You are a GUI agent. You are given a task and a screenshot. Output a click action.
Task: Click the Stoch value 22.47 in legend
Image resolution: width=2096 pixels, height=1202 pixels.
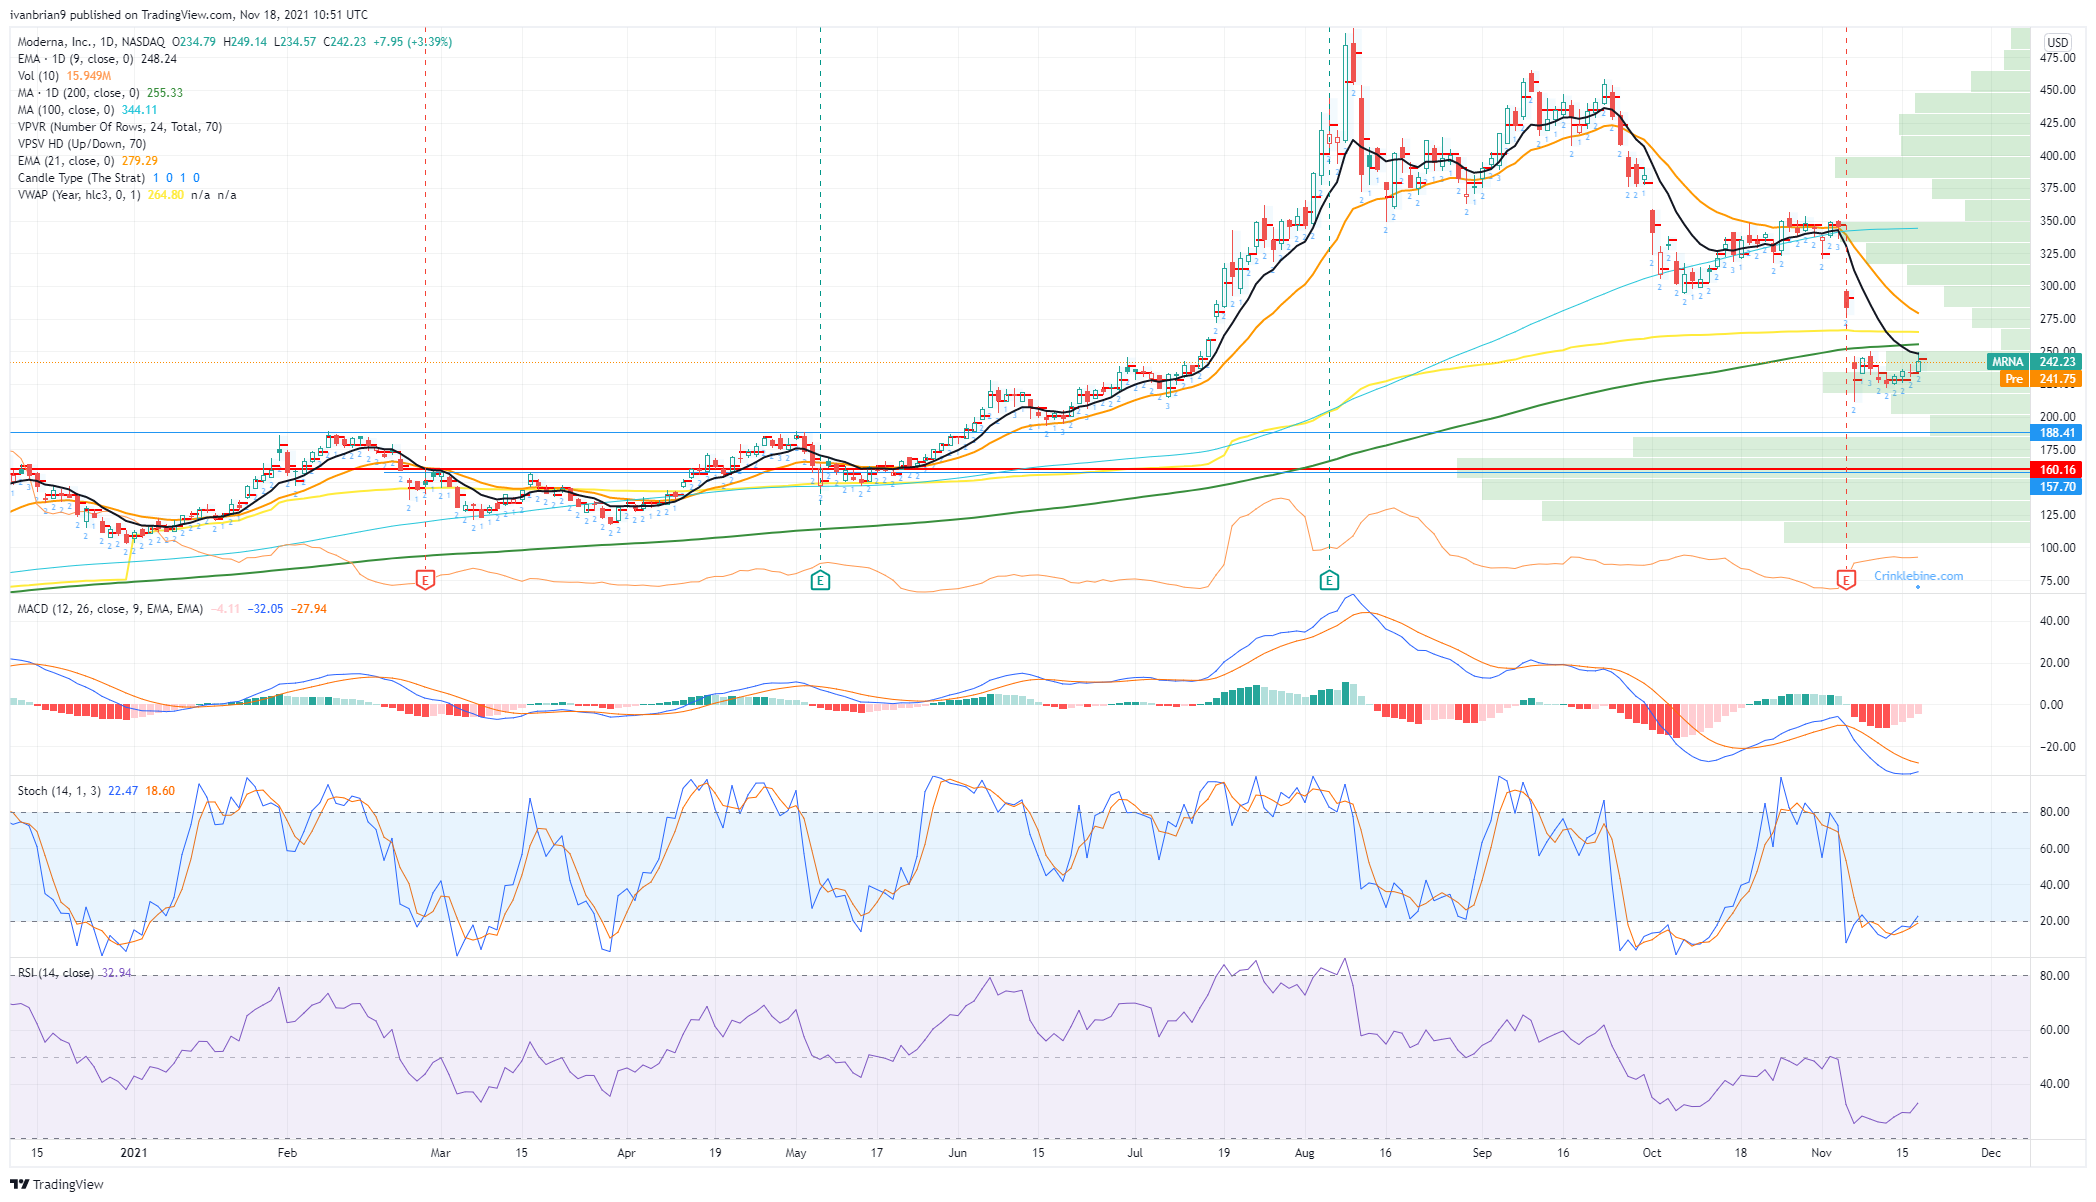(x=123, y=791)
